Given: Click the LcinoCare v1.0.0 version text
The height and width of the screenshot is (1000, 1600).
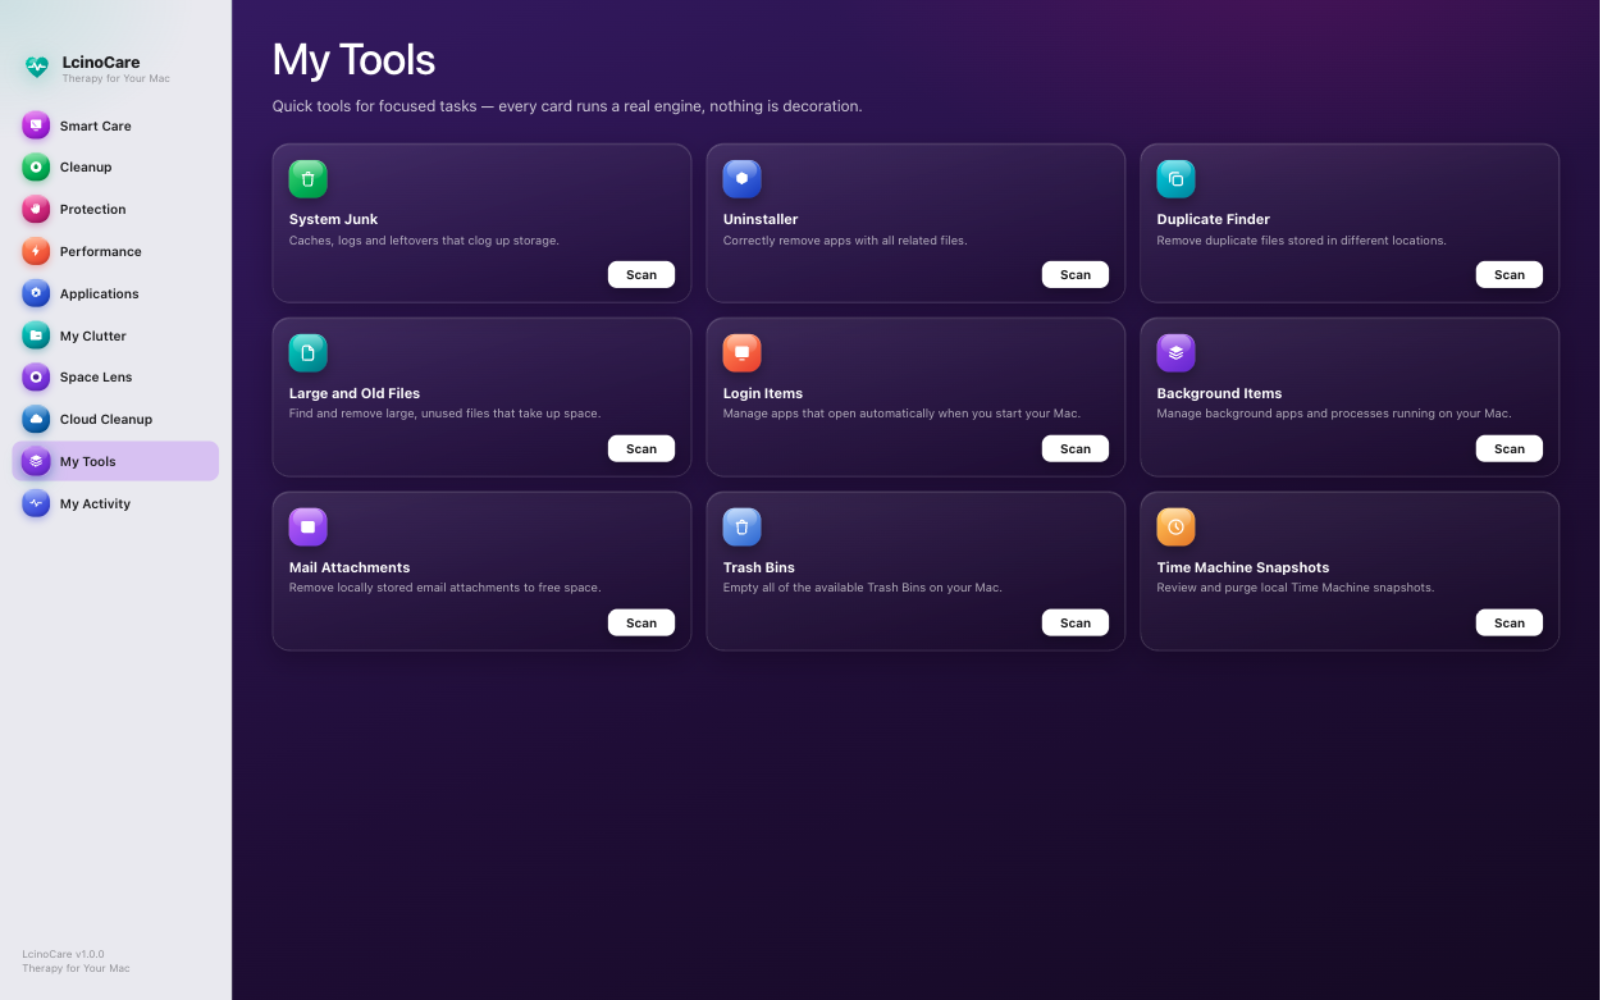Looking at the screenshot, I should [63, 954].
